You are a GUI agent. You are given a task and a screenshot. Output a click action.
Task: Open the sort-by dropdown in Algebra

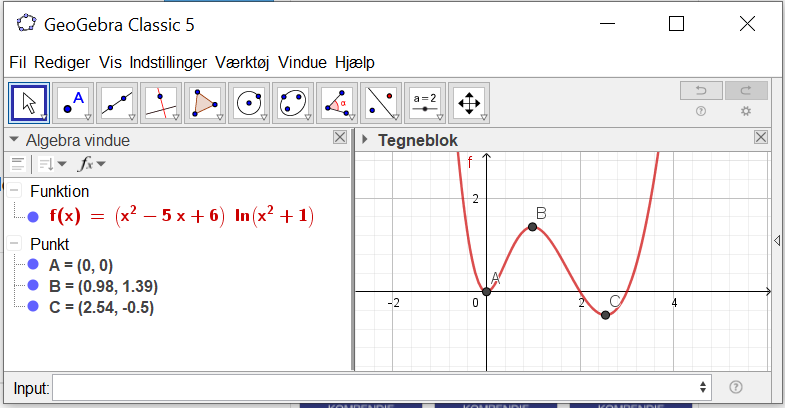tap(52, 164)
